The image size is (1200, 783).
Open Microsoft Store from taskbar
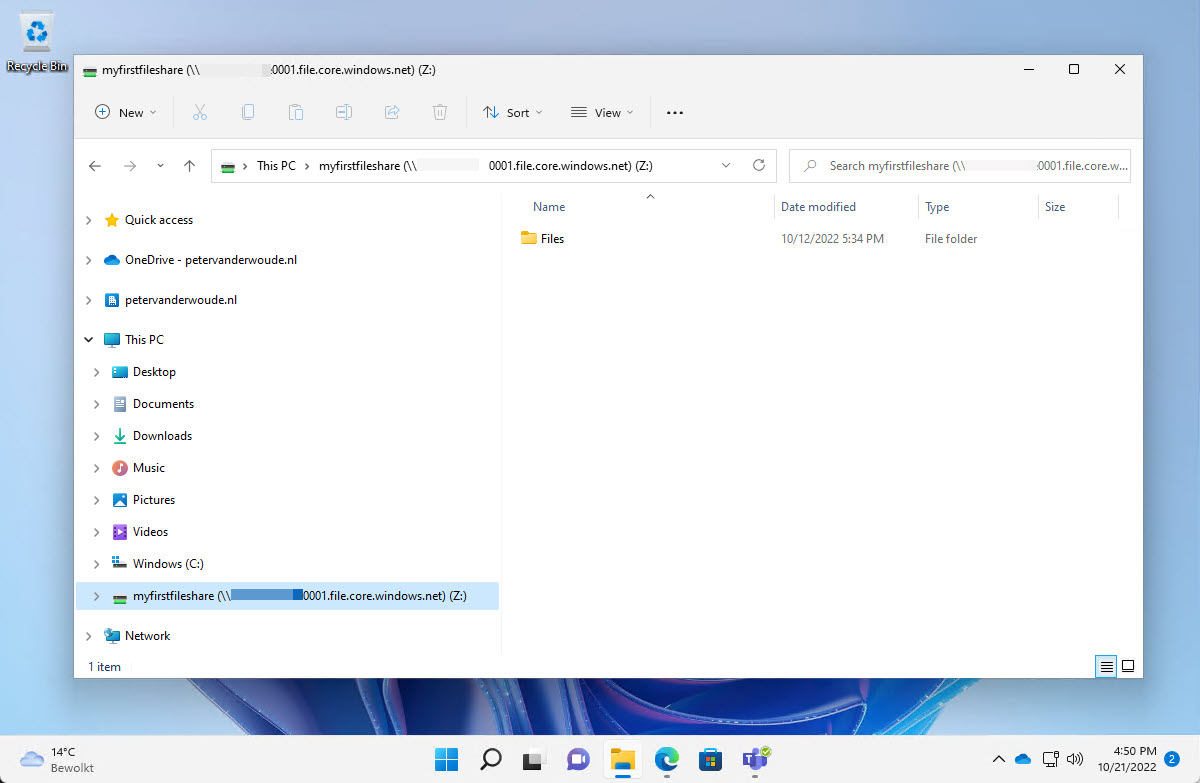click(710, 759)
